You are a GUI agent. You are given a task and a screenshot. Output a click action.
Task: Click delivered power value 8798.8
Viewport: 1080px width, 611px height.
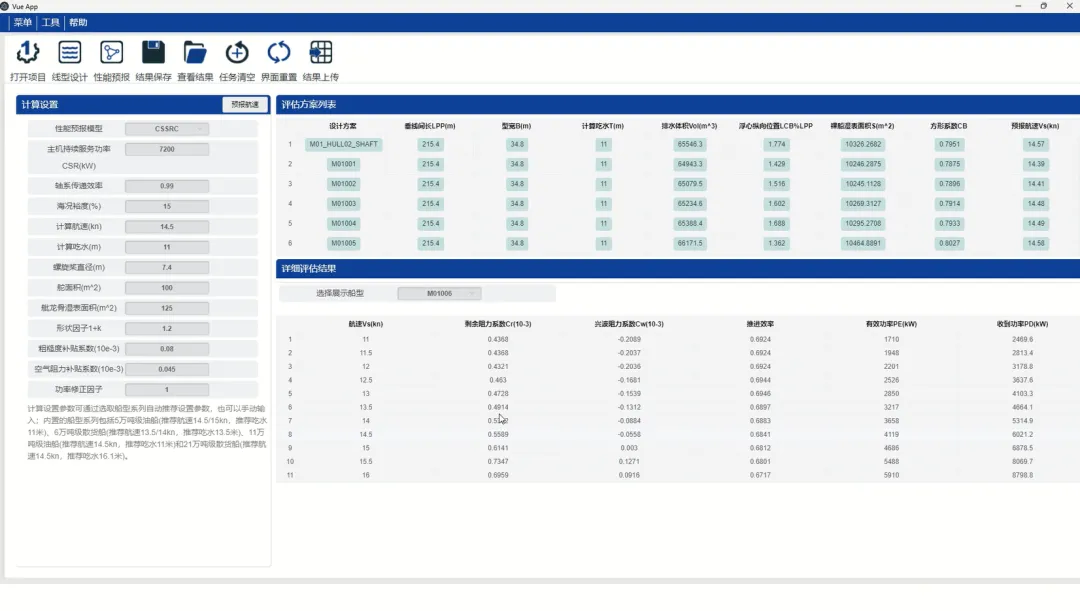(x=1022, y=475)
